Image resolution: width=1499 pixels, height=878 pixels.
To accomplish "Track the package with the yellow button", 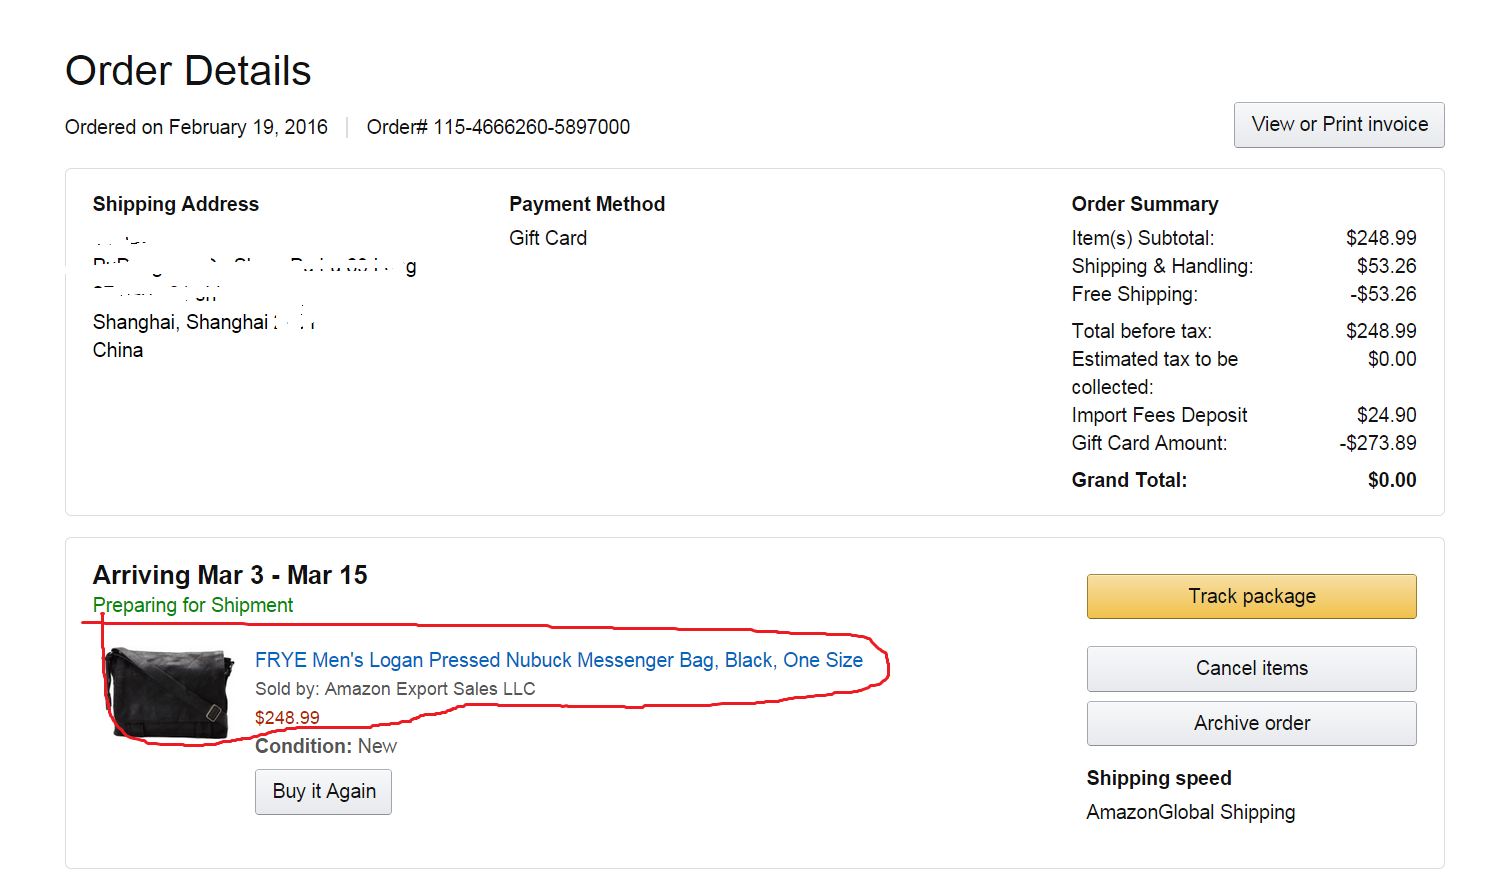I will (x=1252, y=596).
